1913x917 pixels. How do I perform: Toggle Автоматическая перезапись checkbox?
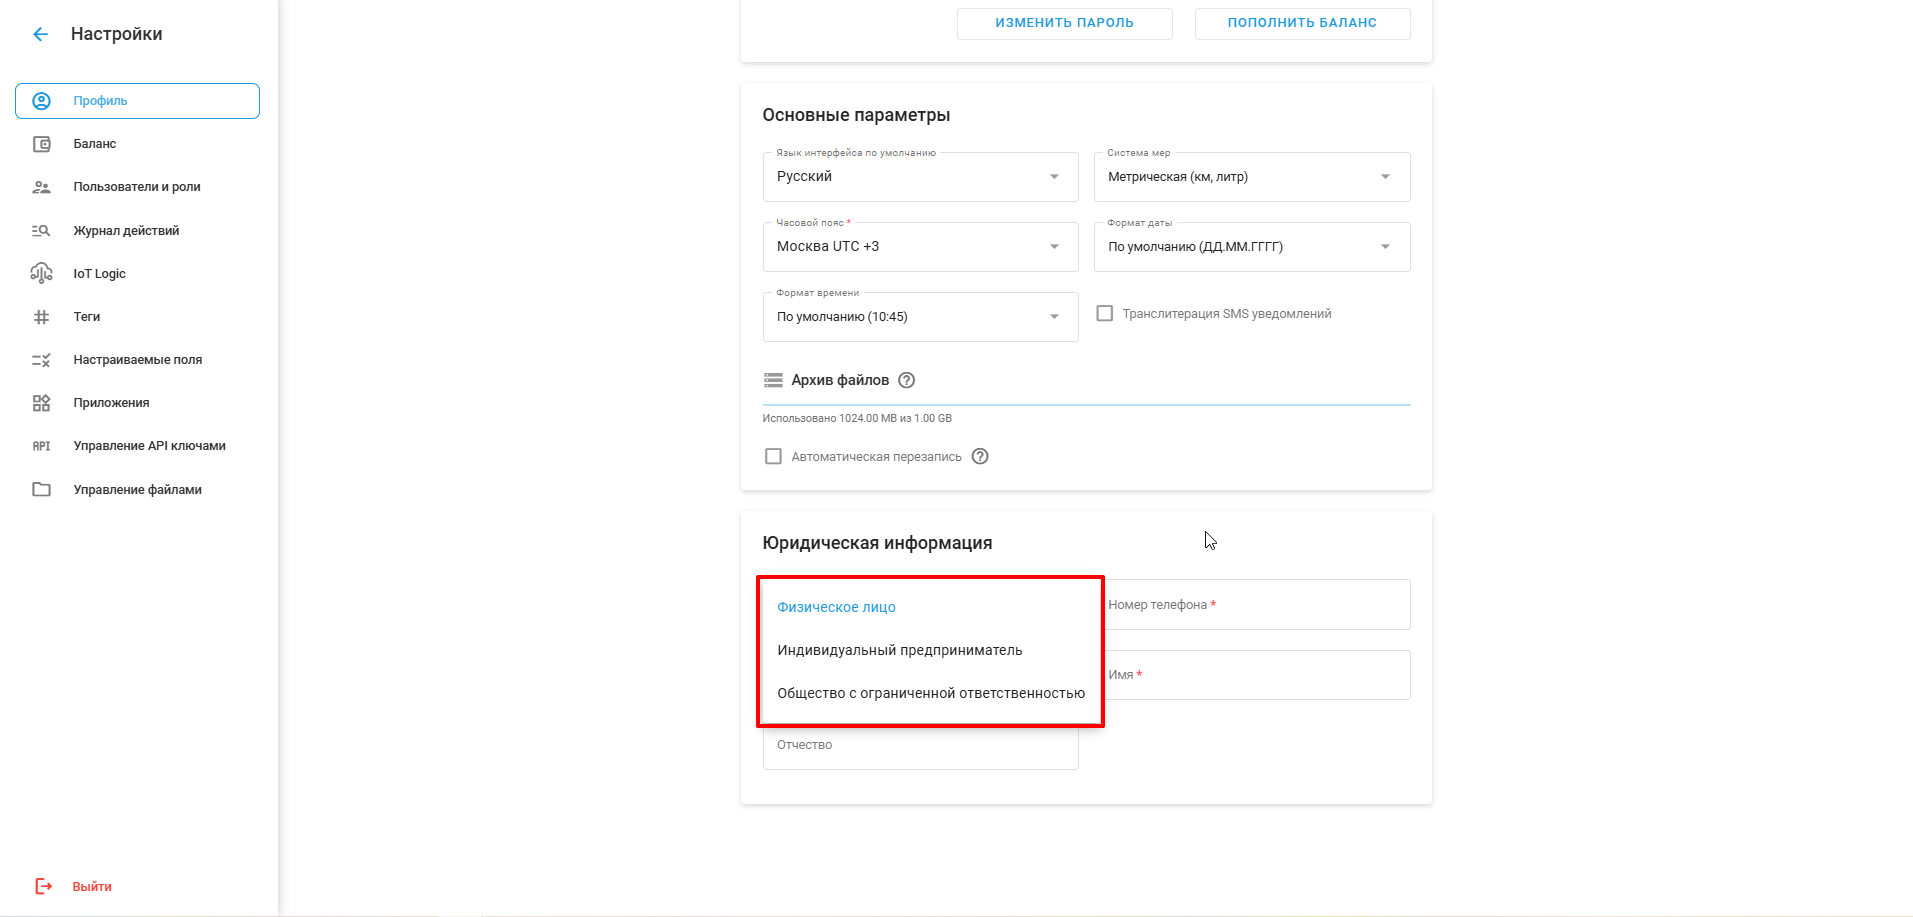click(x=773, y=456)
